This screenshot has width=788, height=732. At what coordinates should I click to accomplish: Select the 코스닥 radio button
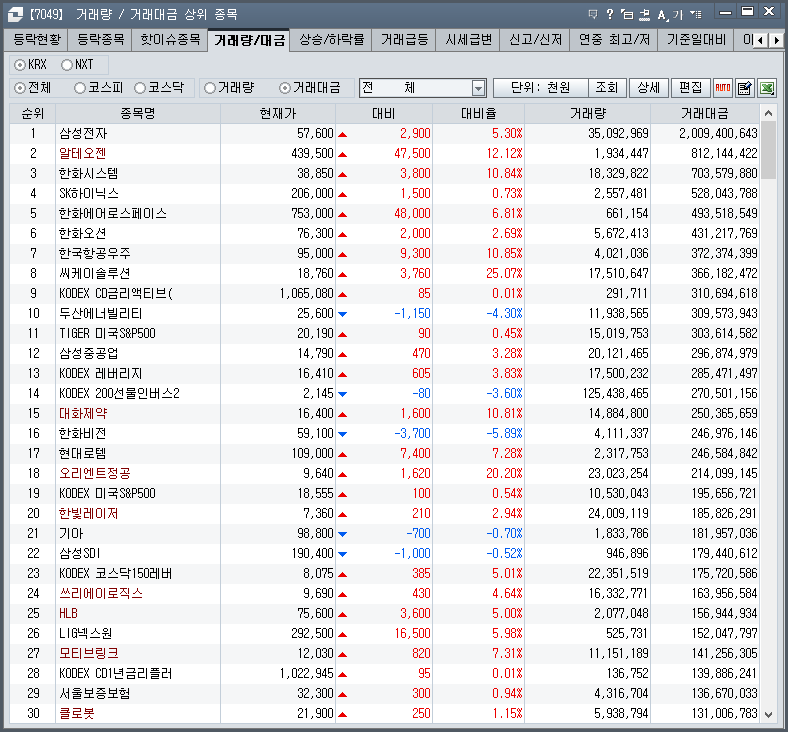[x=140, y=88]
